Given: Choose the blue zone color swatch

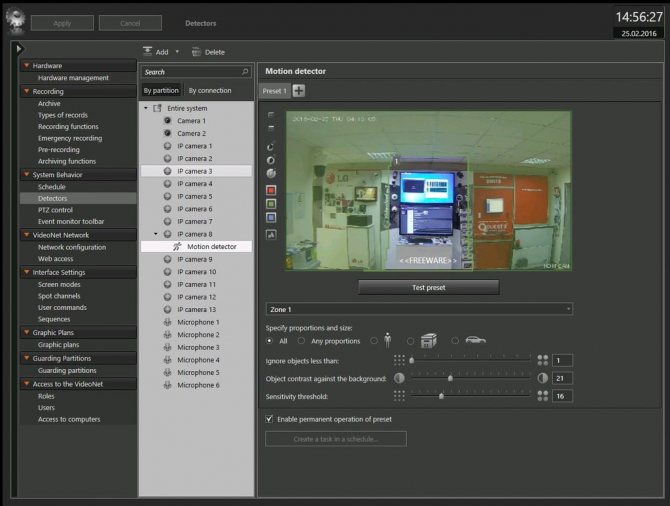Looking at the screenshot, I should (x=271, y=218).
